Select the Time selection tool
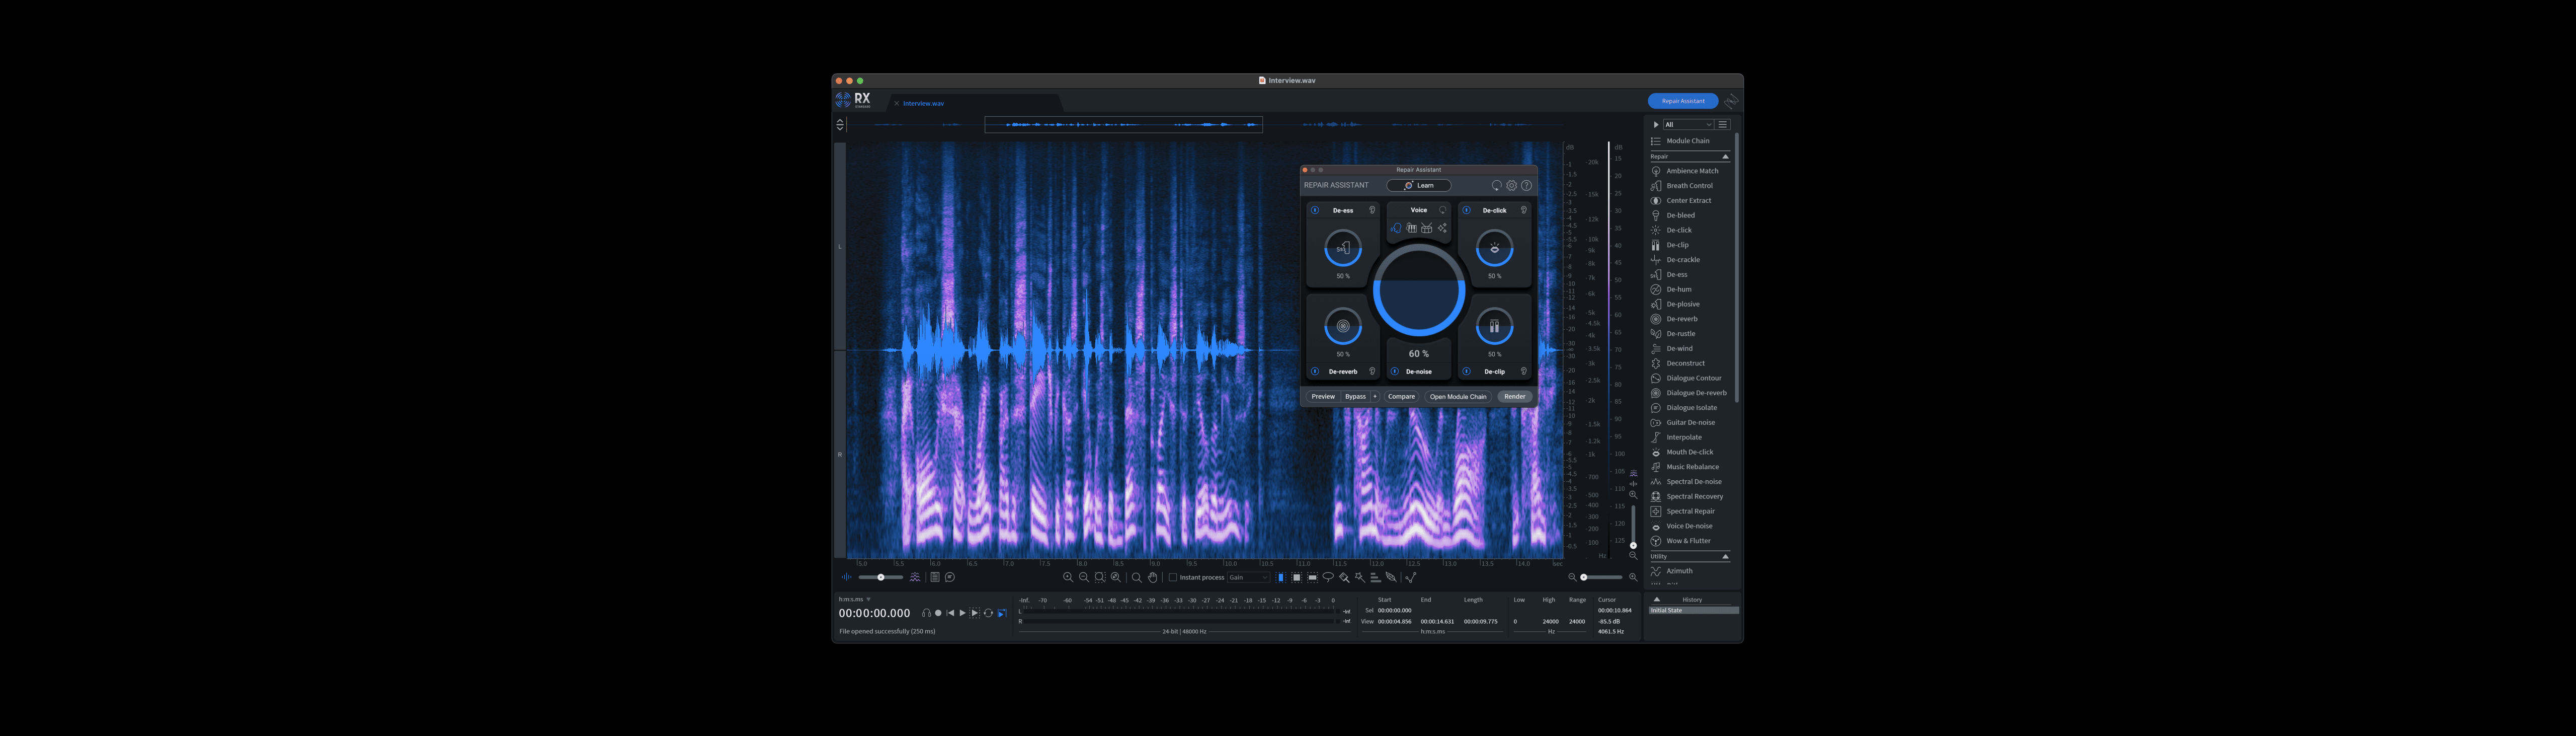Viewport: 2576px width, 736px height. pos(1281,577)
